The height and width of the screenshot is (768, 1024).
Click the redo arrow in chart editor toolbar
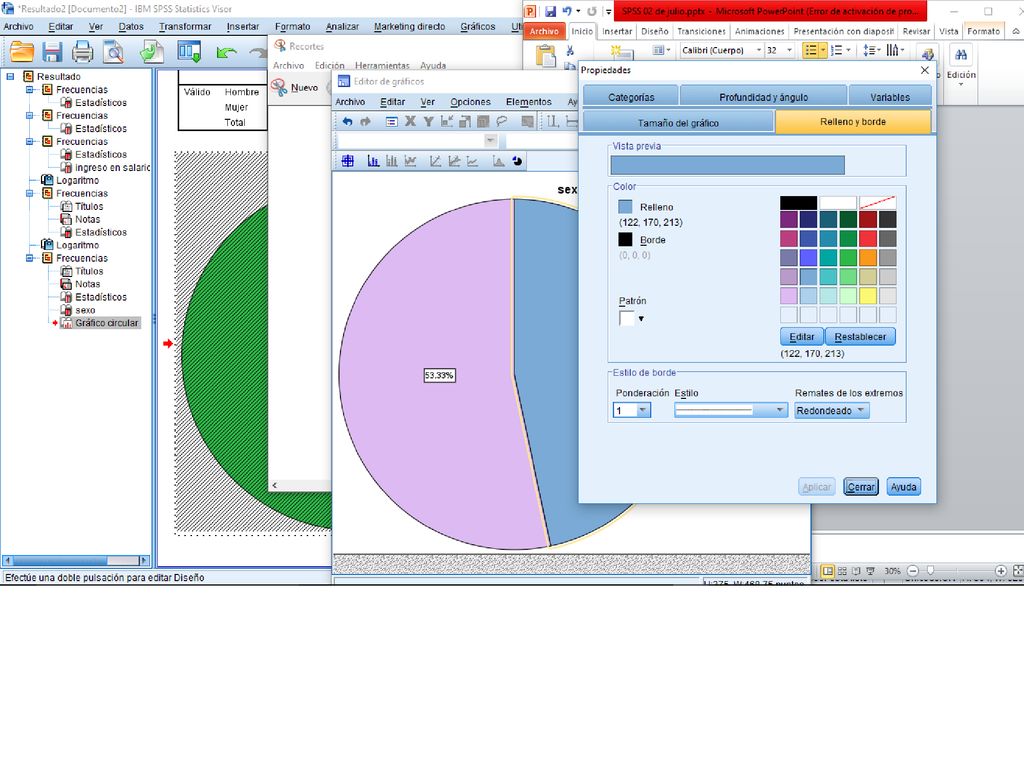point(366,121)
